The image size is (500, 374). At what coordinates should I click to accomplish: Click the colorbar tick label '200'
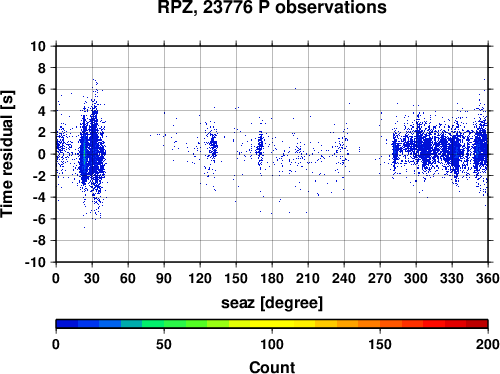[x=488, y=344]
